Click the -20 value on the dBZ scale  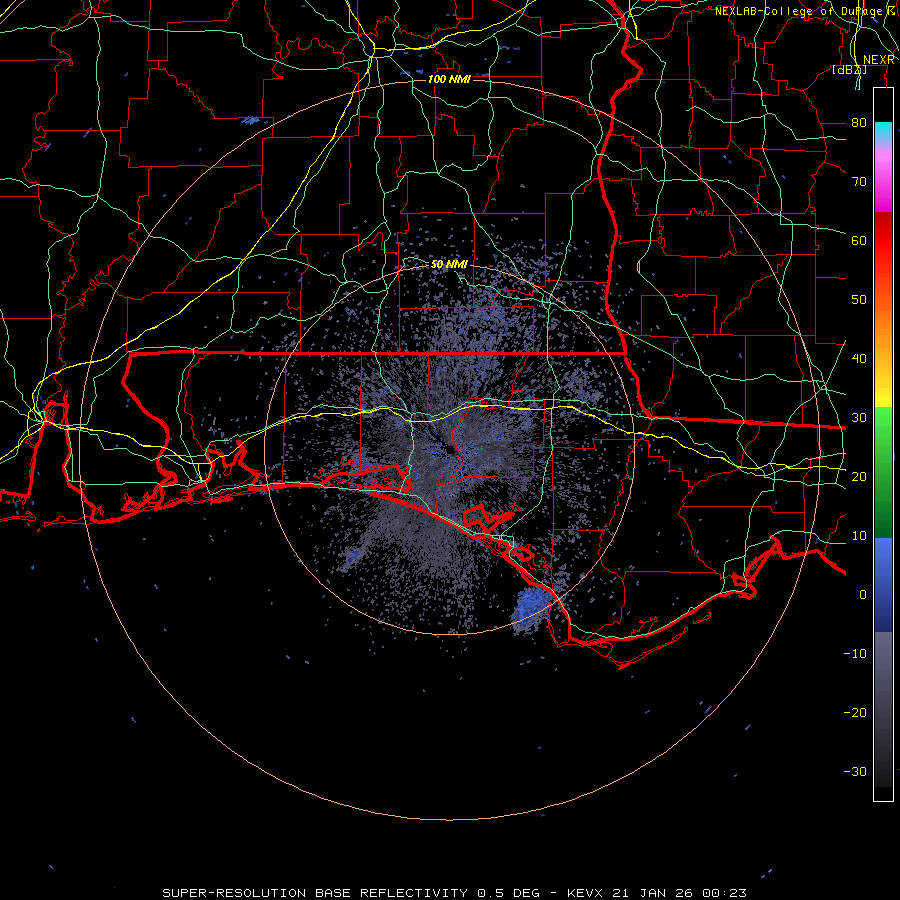point(855,712)
